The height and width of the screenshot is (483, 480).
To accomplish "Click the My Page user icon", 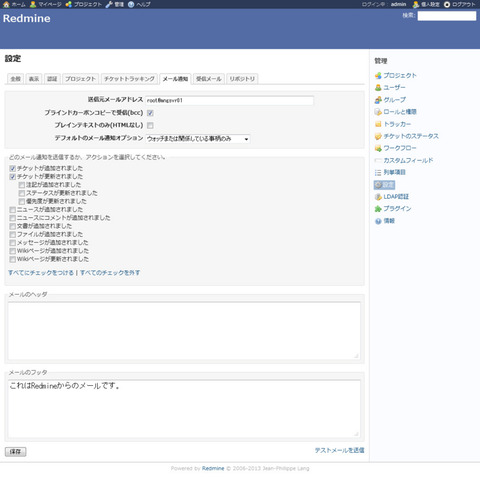I will [33, 4].
